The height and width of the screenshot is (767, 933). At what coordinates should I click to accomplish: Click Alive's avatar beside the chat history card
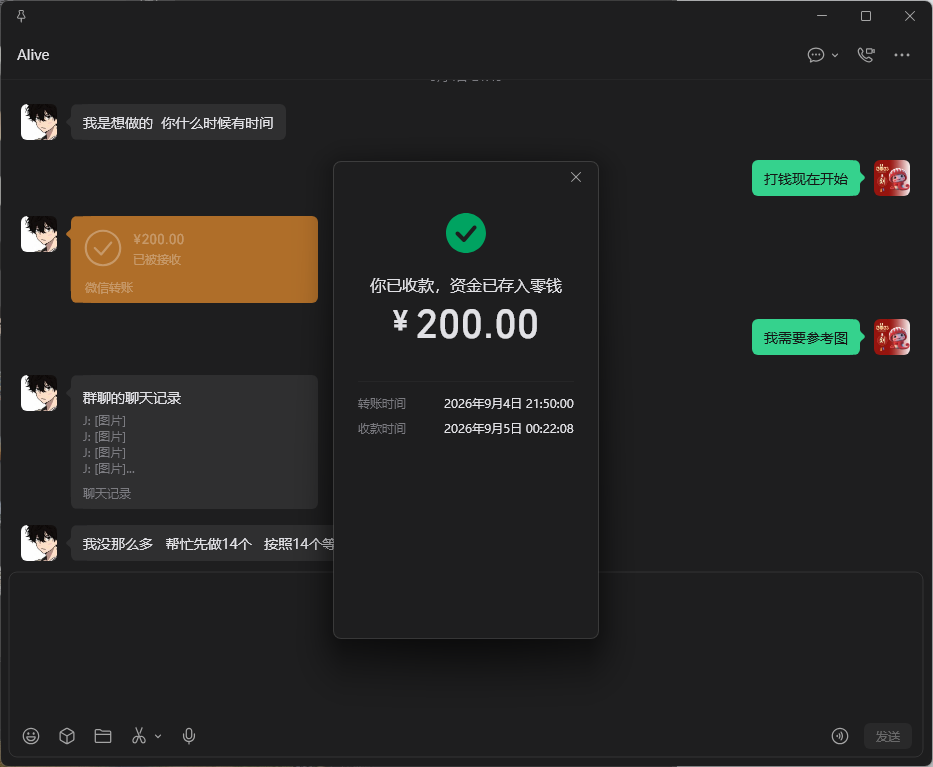tap(39, 393)
